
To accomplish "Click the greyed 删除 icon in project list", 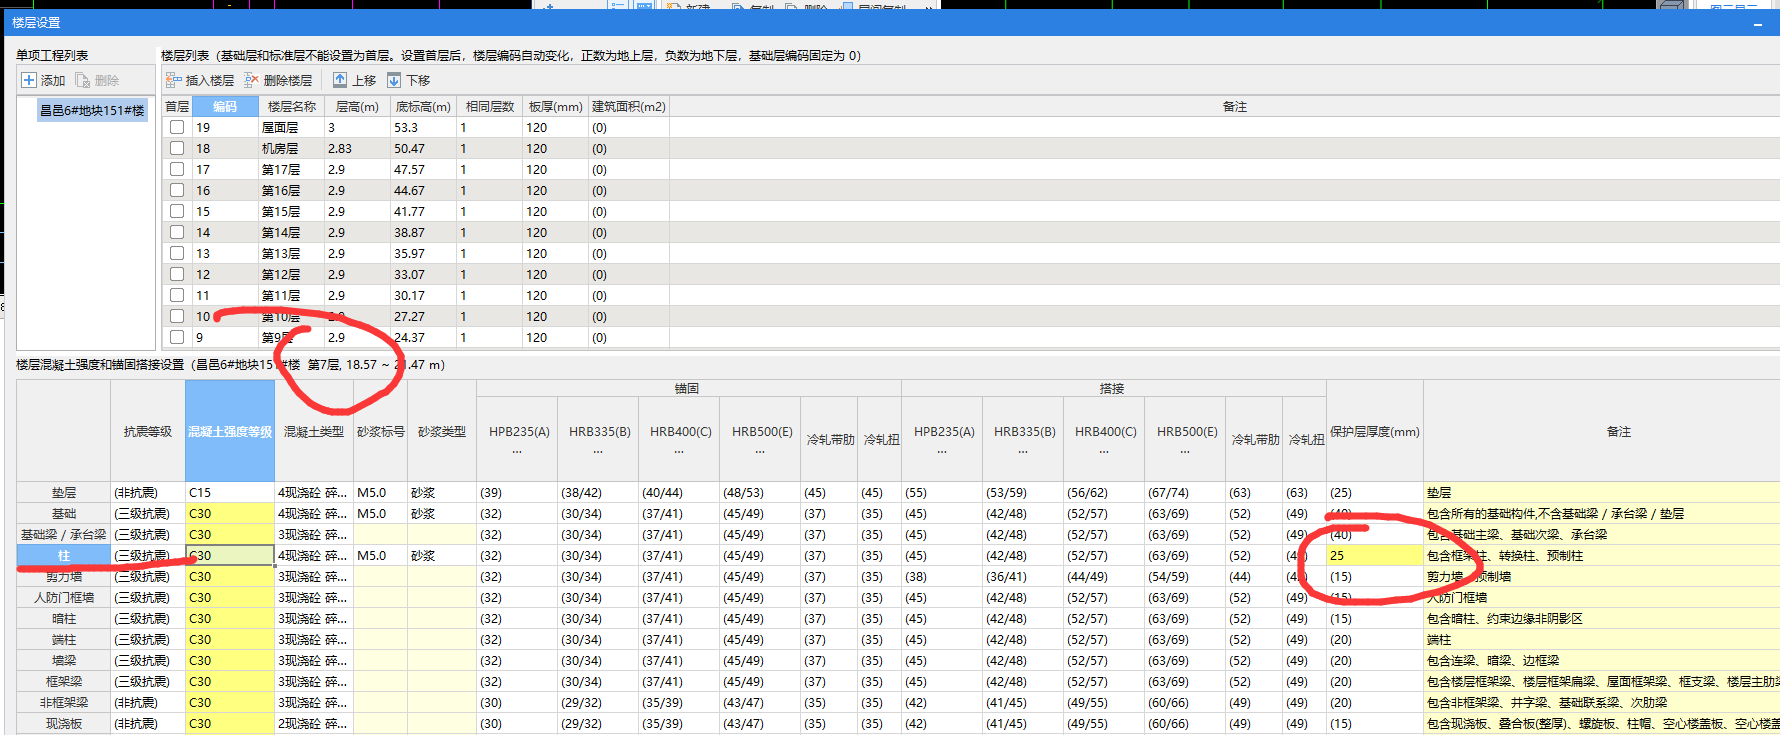I will (83, 80).
